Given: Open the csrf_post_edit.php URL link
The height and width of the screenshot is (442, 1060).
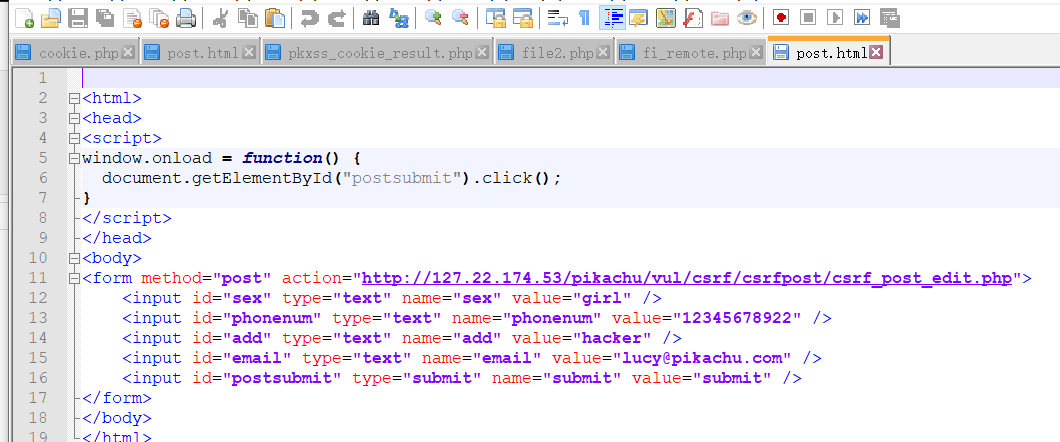Looking at the screenshot, I should [687, 278].
